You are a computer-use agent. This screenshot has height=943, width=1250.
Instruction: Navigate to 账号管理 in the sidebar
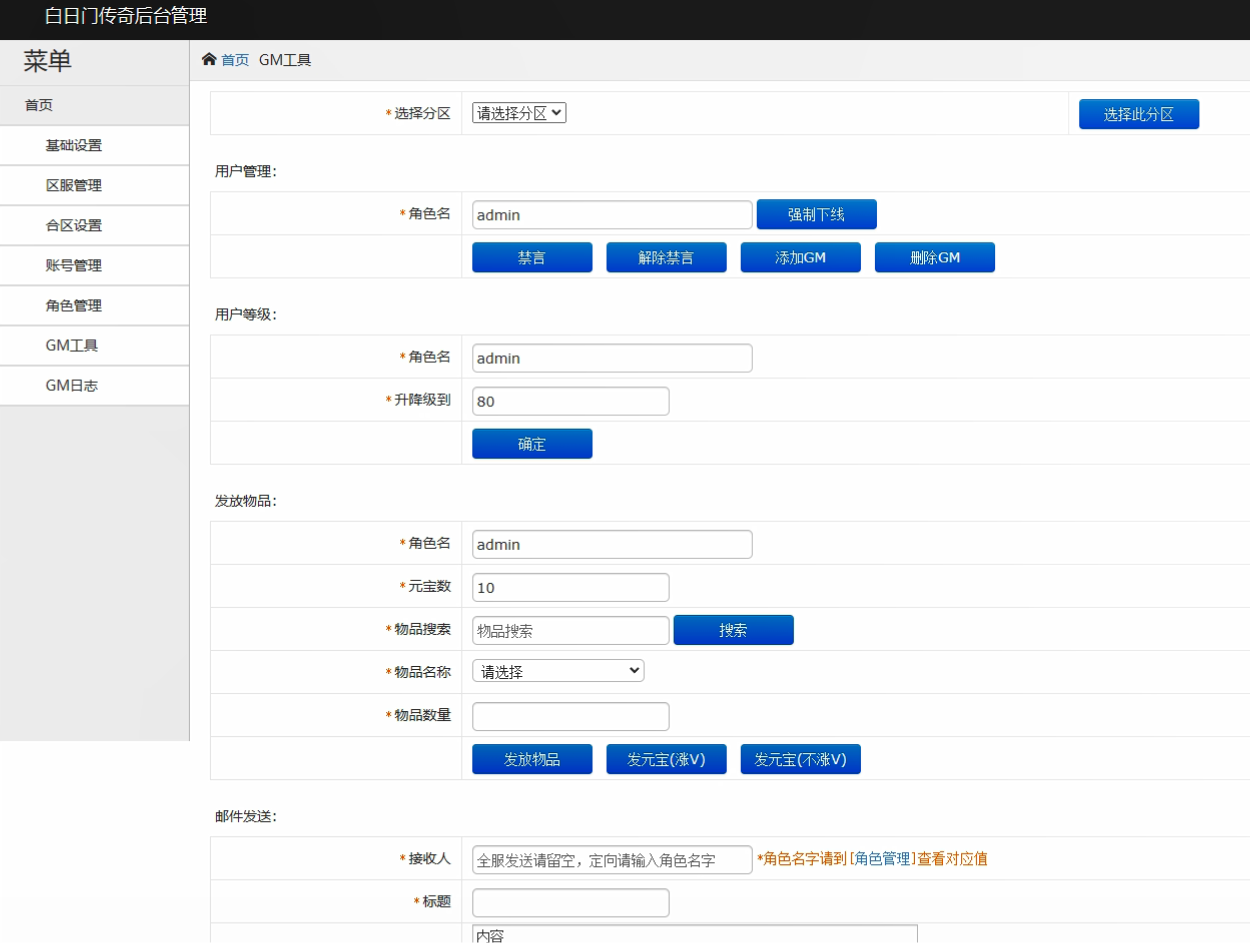click(94, 265)
